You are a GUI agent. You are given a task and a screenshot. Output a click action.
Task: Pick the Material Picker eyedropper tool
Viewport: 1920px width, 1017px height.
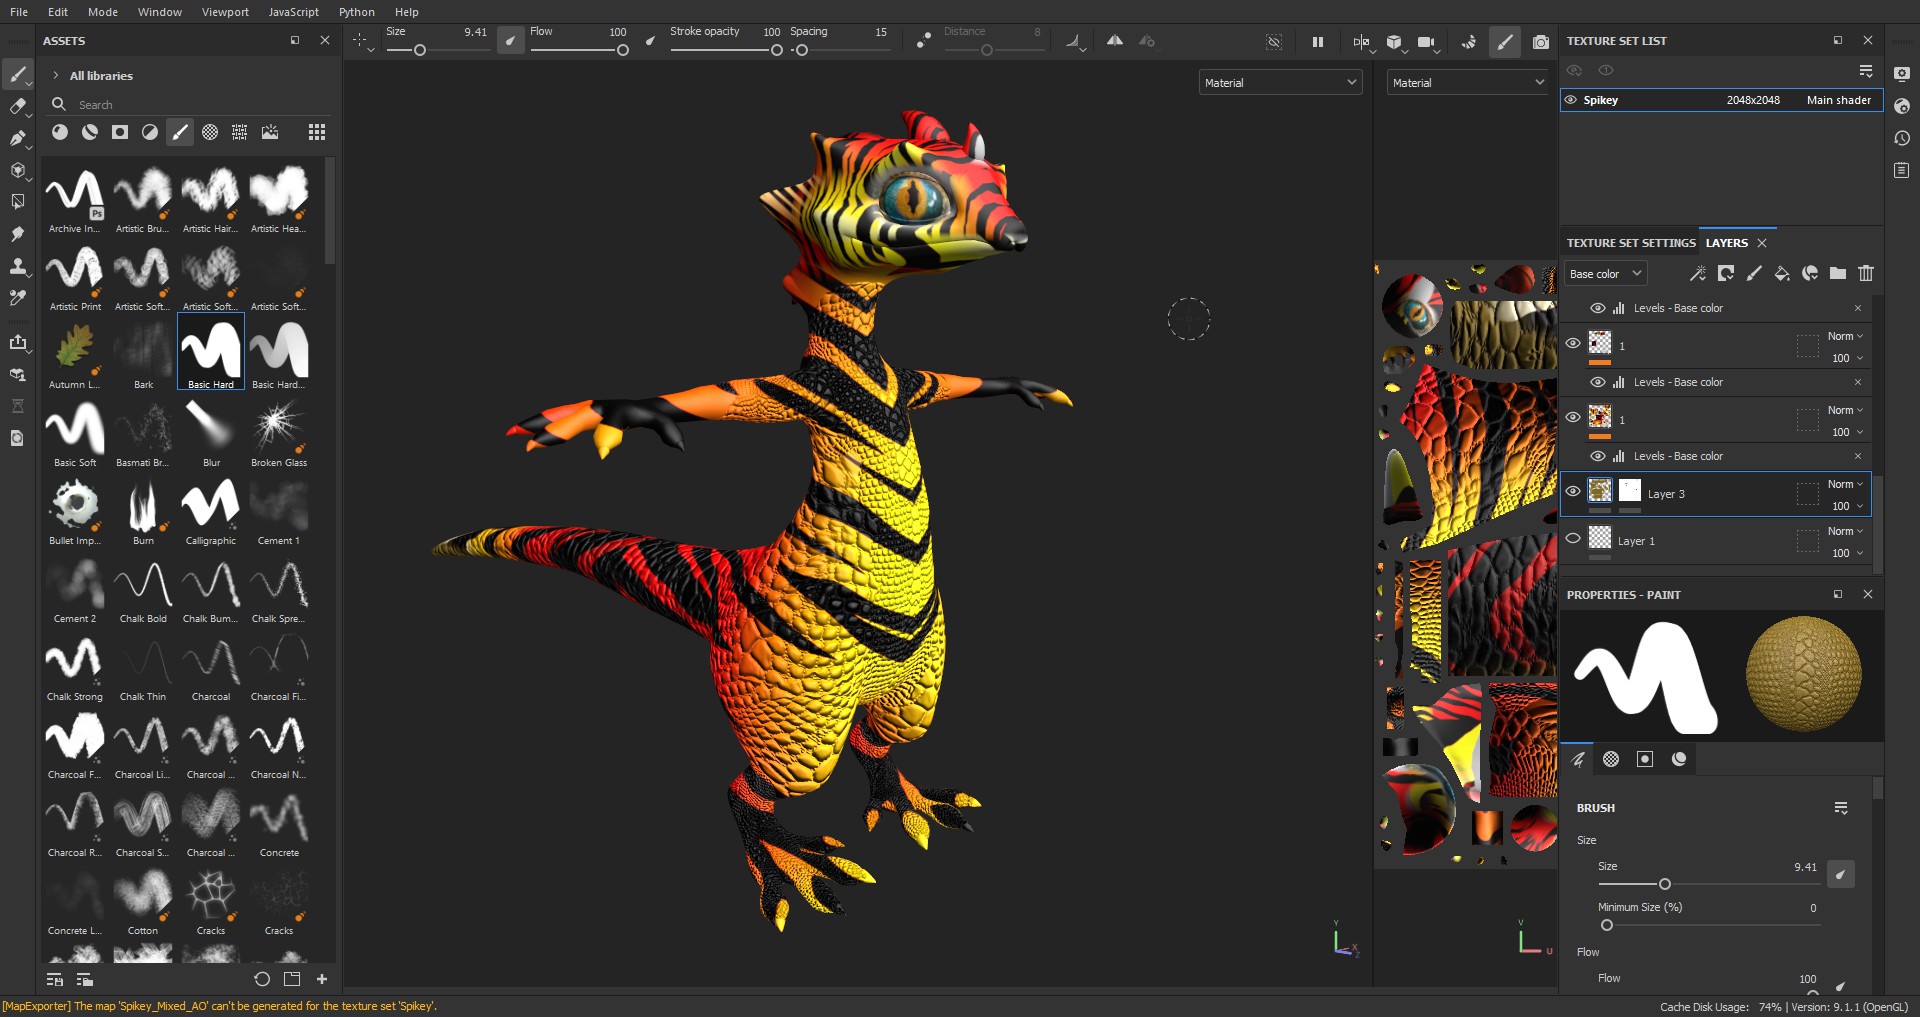[x=17, y=298]
